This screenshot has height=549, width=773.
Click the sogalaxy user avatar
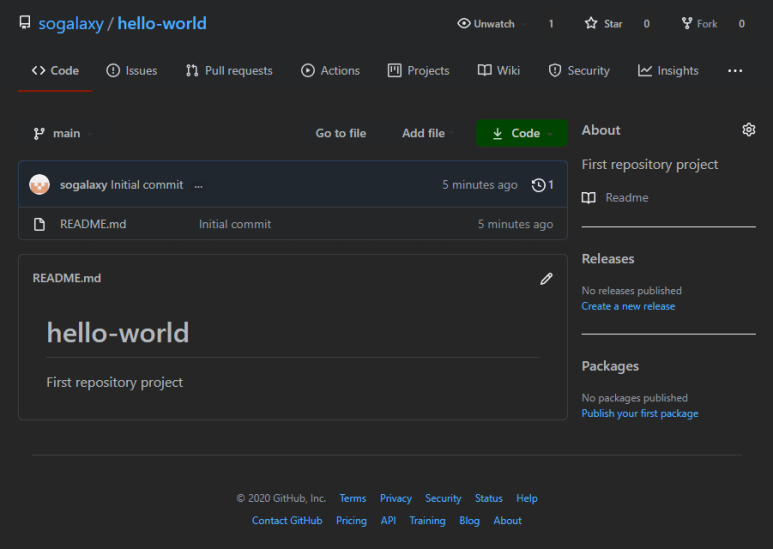tap(39, 185)
